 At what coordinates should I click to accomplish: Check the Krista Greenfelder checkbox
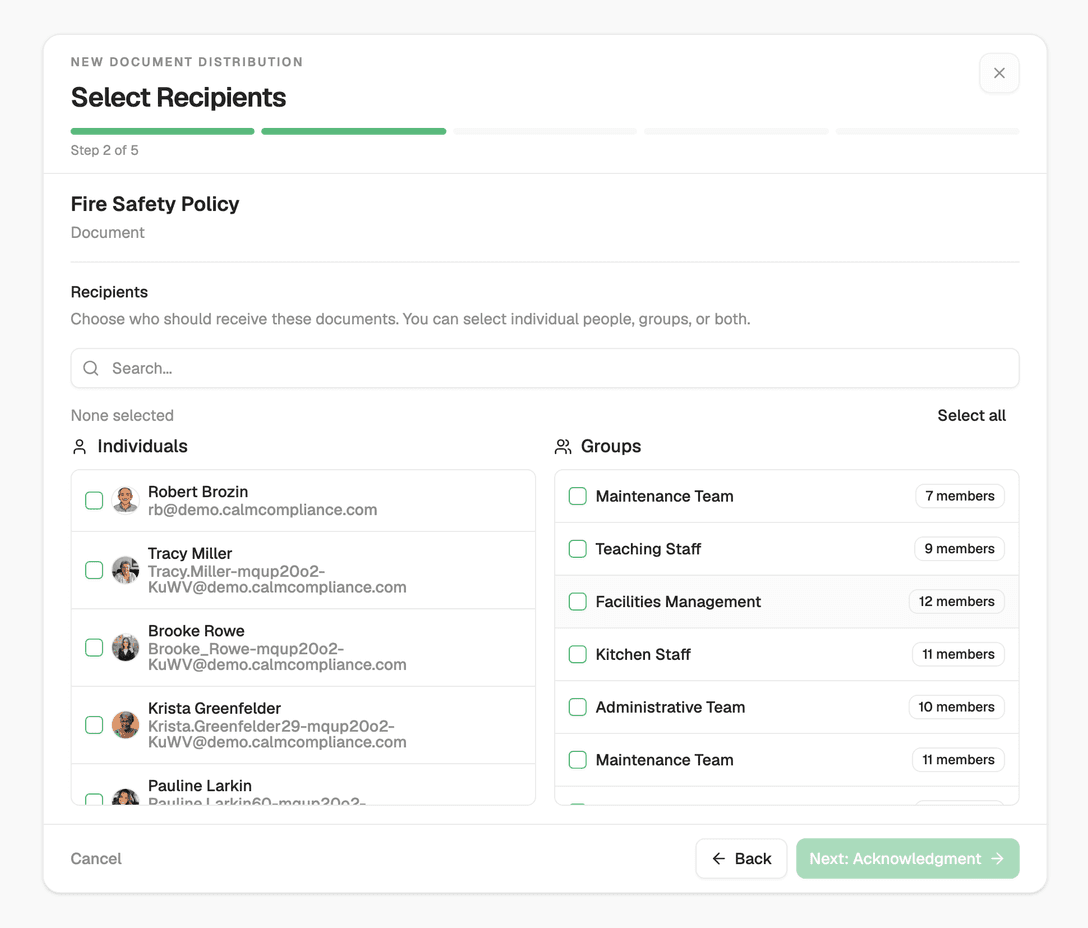pos(94,725)
